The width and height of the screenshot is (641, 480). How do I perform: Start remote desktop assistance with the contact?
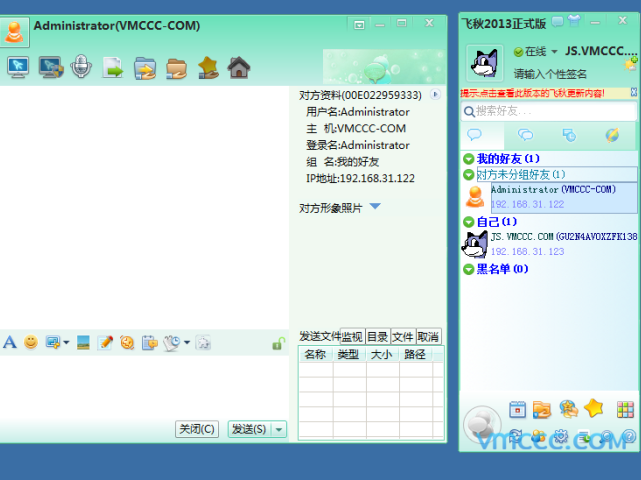click(18, 67)
